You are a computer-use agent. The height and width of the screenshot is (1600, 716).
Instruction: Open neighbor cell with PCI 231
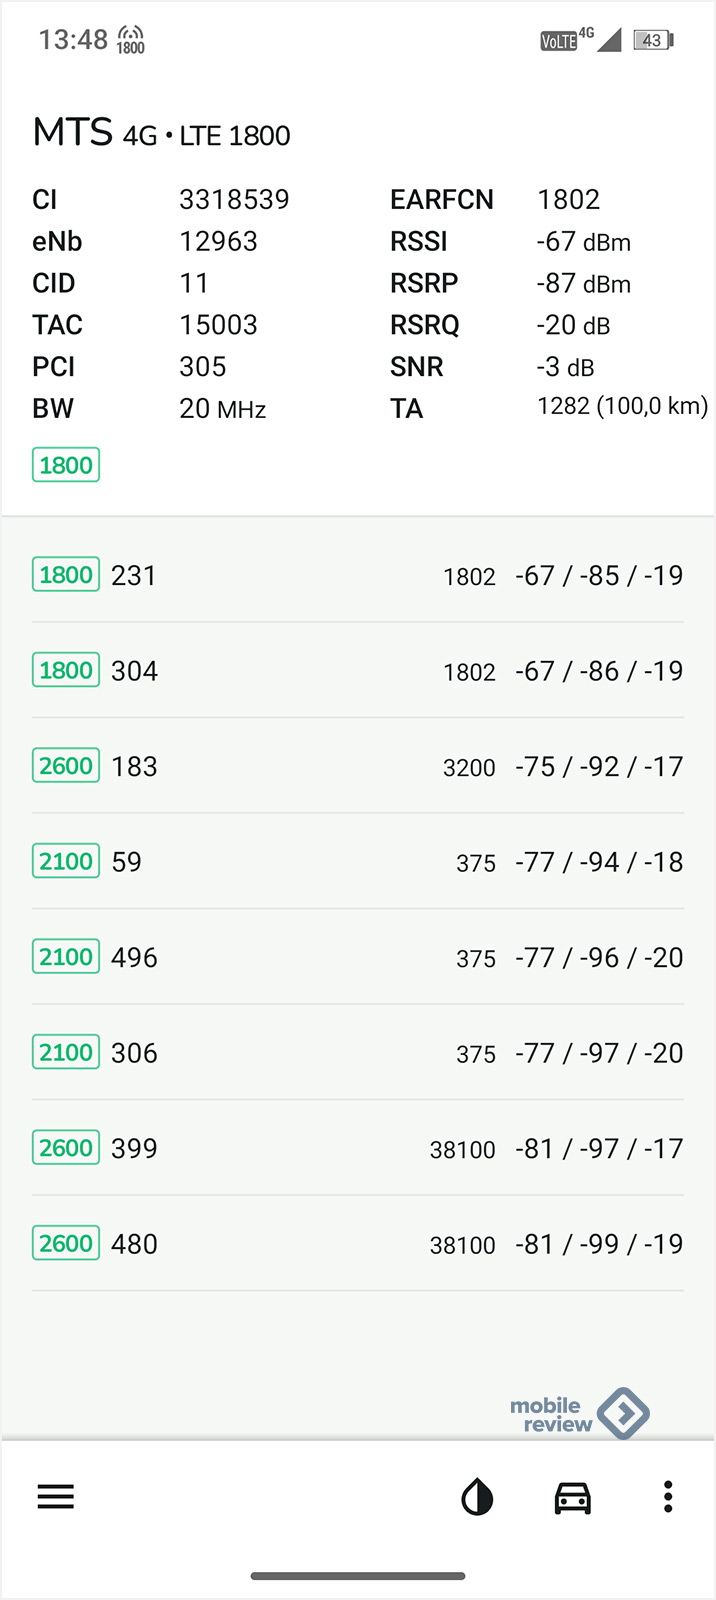[358, 575]
